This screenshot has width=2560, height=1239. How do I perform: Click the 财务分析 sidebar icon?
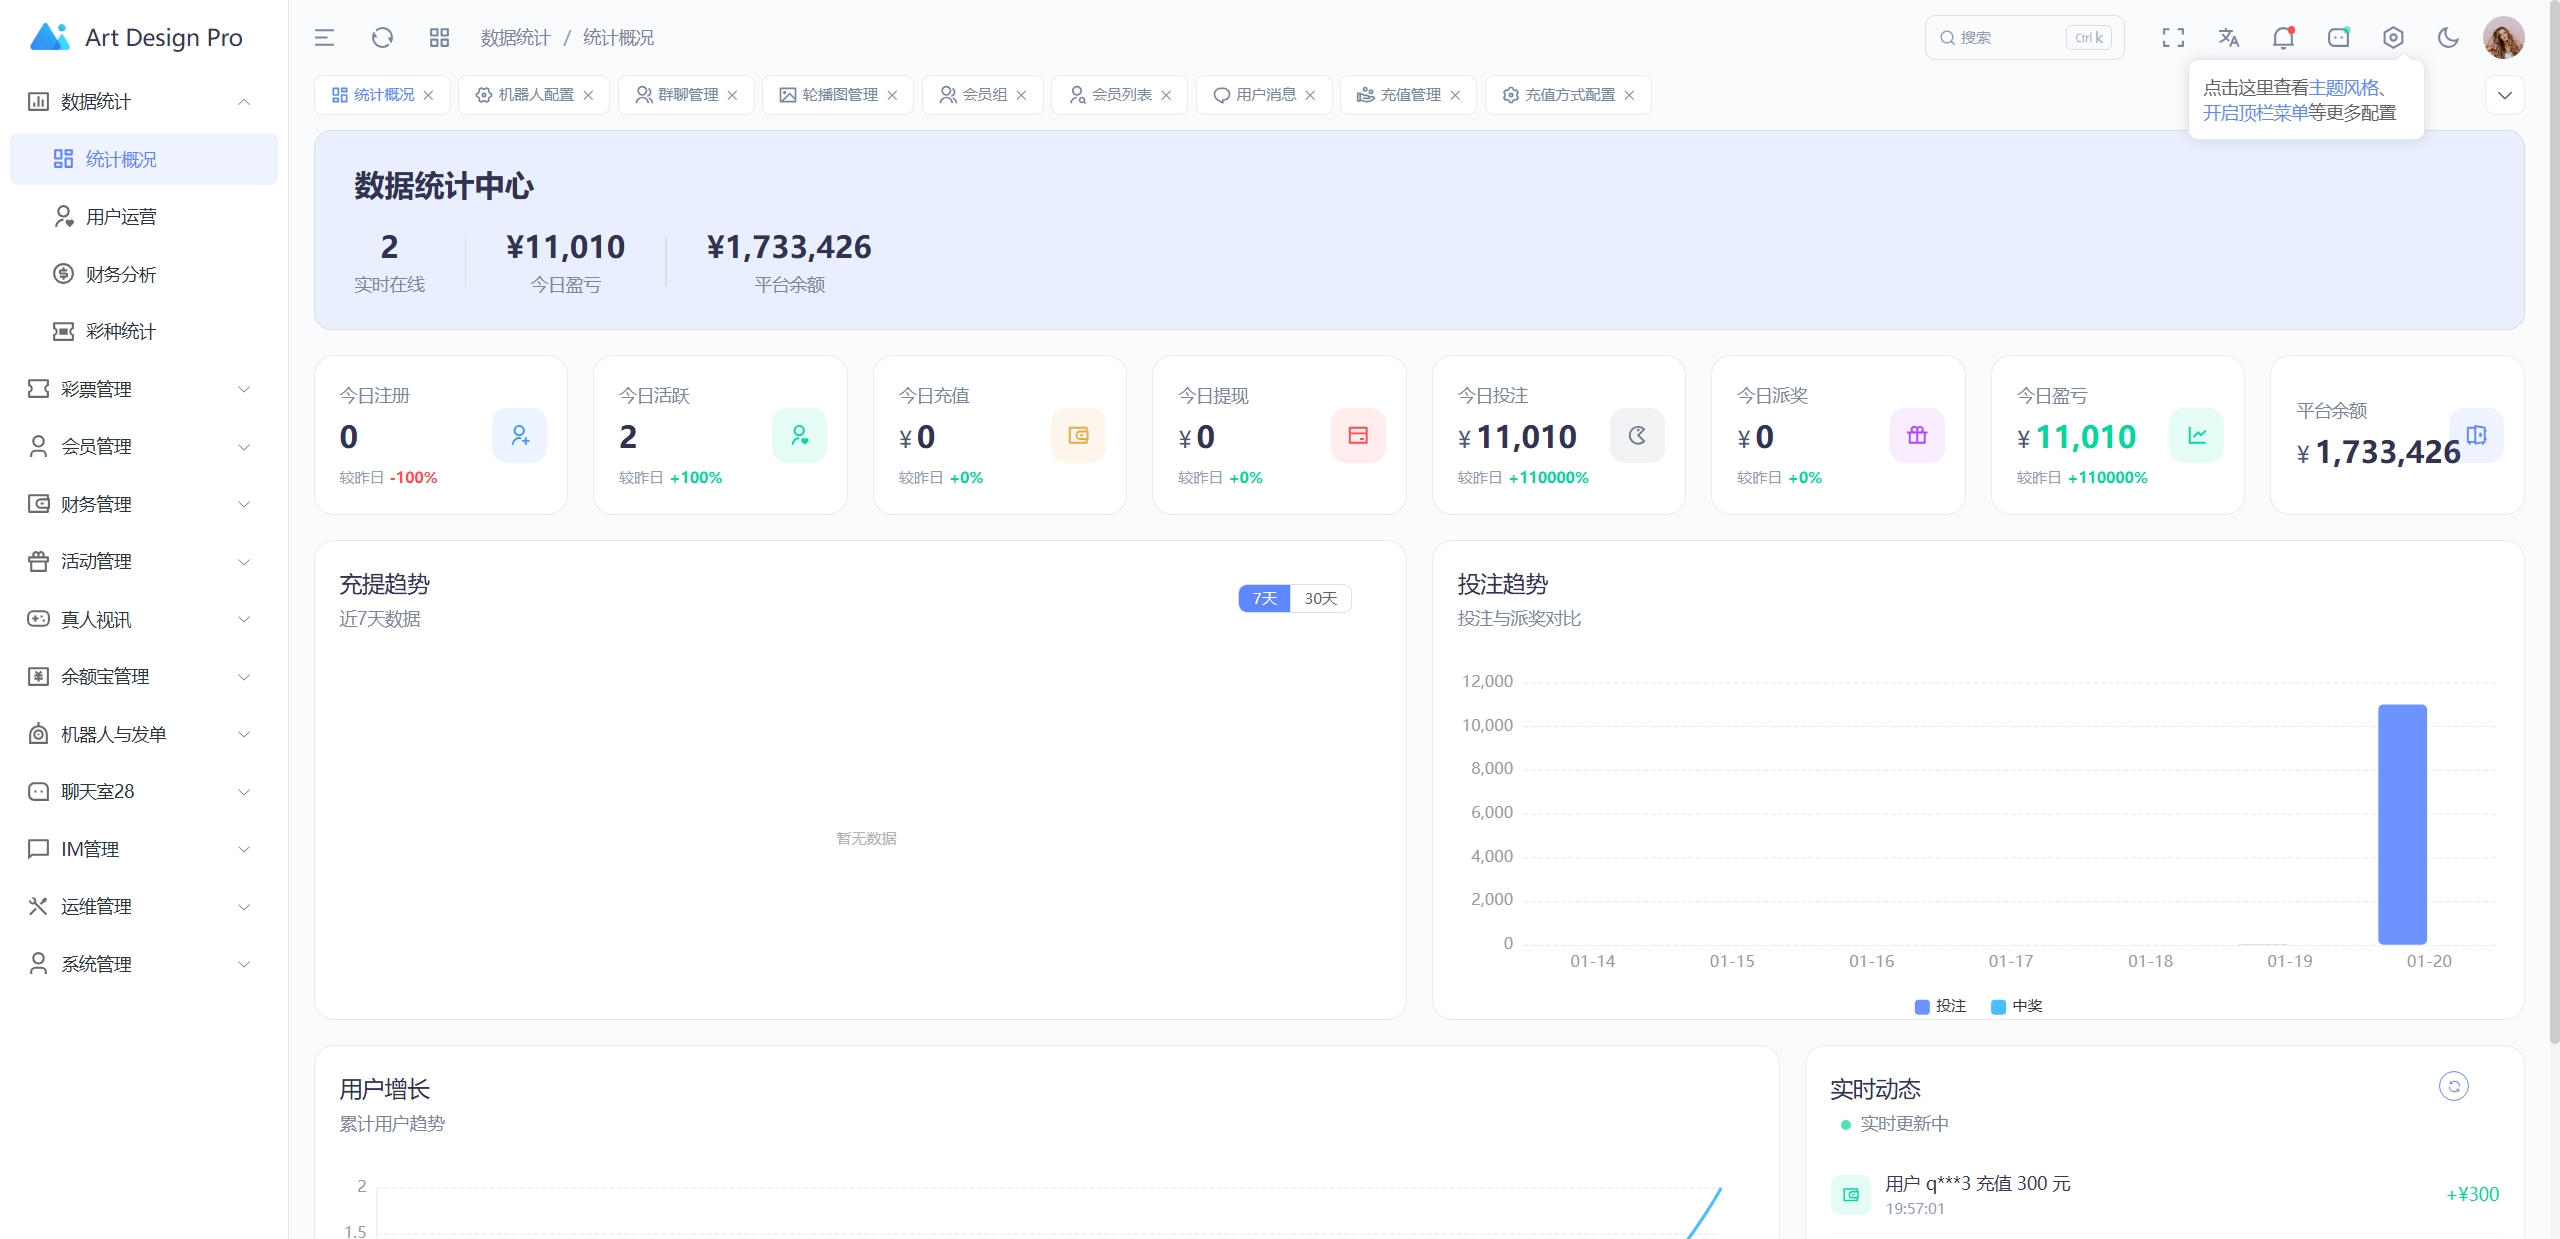pyautogui.click(x=63, y=274)
